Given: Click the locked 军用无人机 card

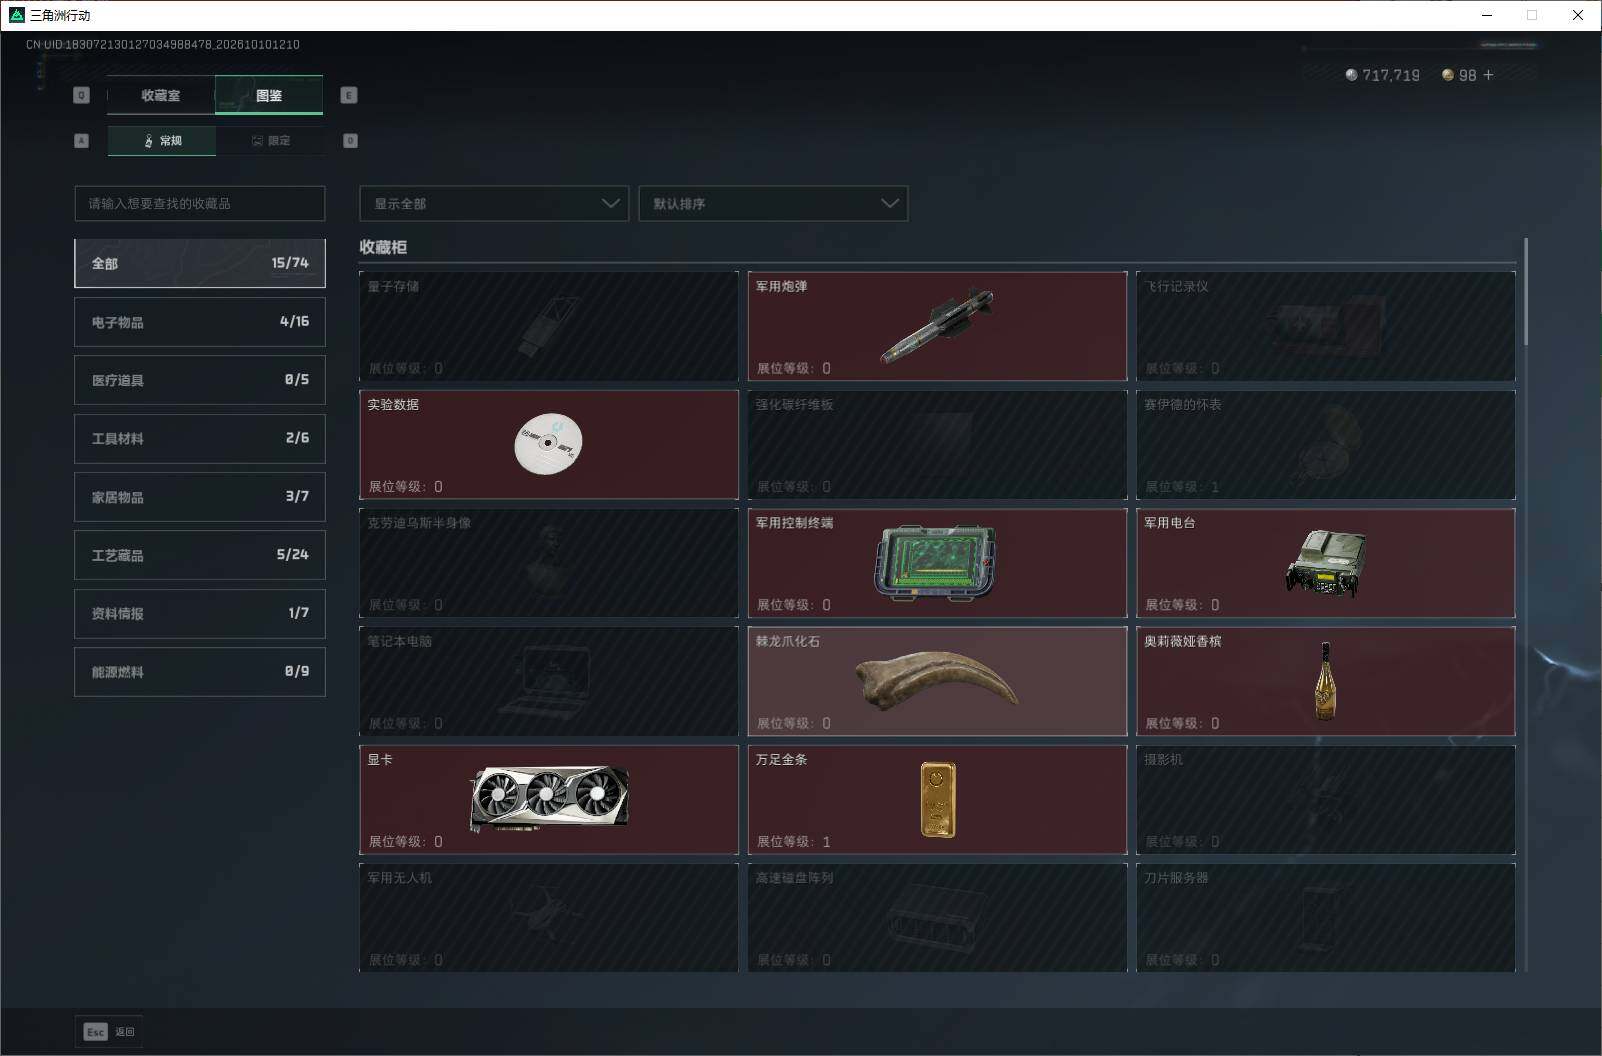Looking at the screenshot, I should pyautogui.click(x=548, y=917).
